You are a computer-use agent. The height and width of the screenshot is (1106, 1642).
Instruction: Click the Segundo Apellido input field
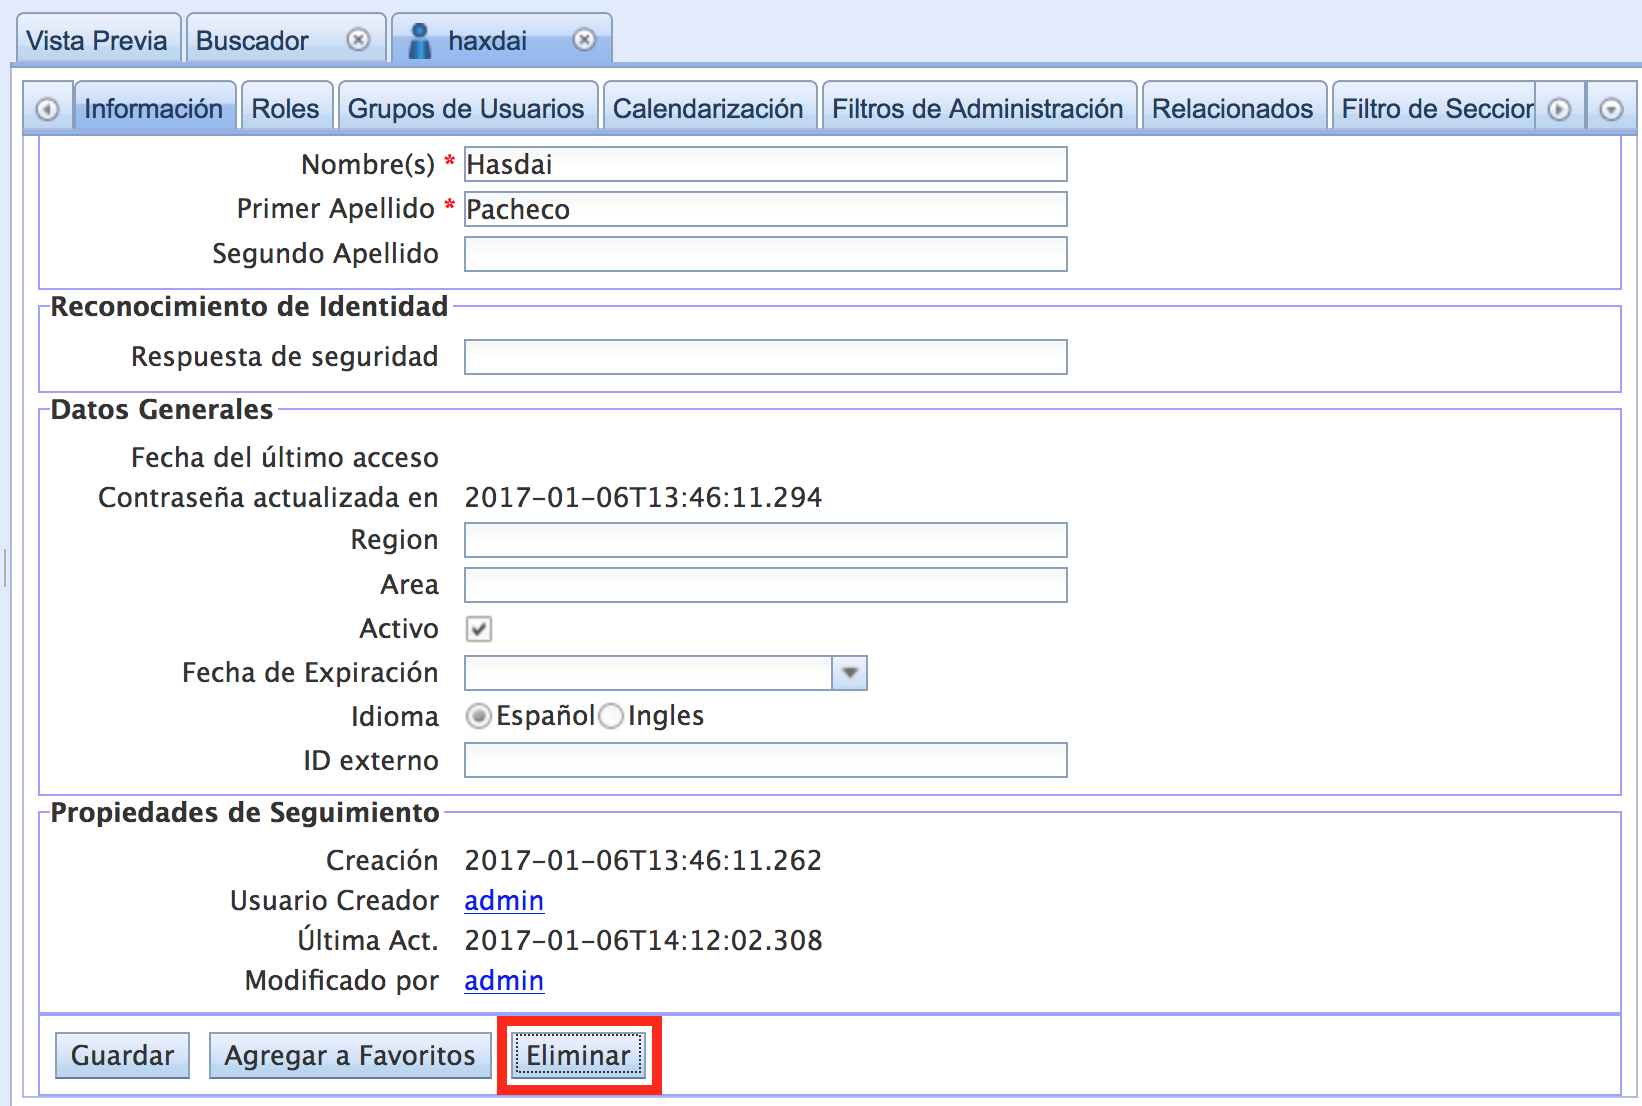pos(766,254)
